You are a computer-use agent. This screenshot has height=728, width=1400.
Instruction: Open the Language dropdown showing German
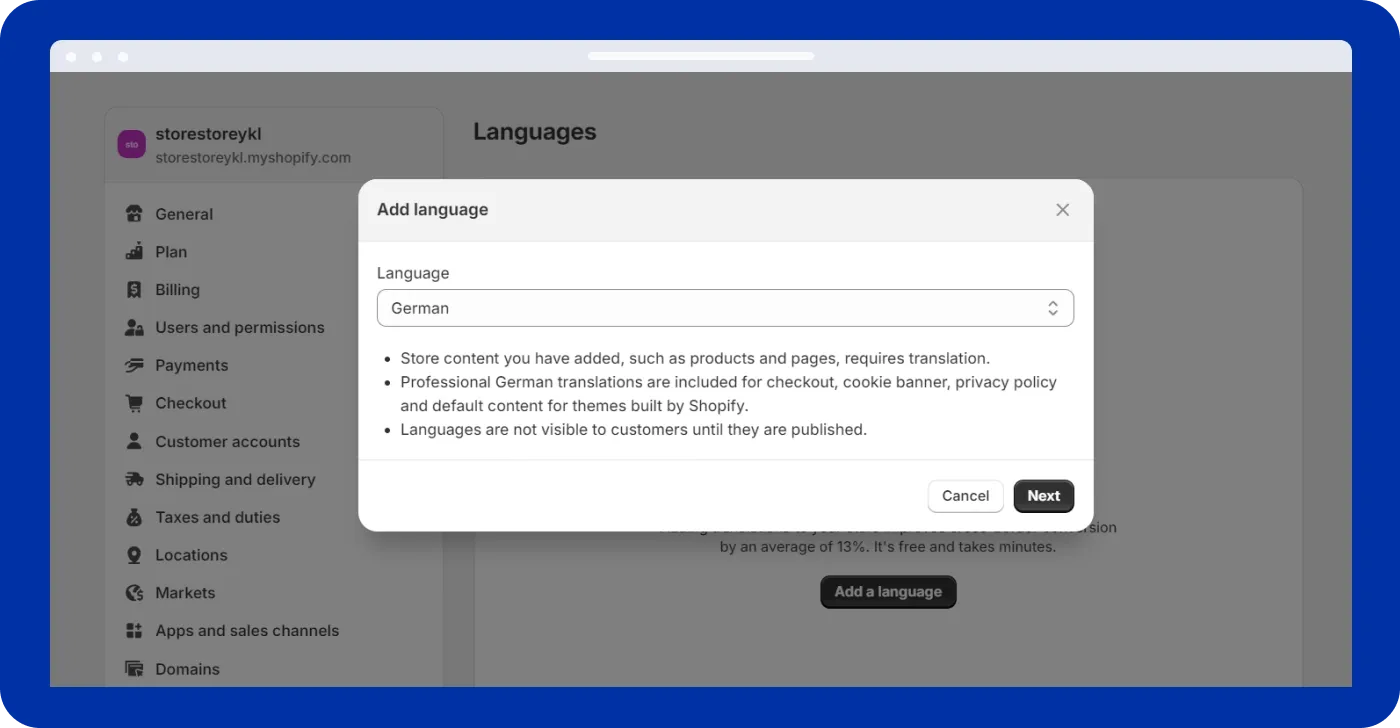pos(725,308)
